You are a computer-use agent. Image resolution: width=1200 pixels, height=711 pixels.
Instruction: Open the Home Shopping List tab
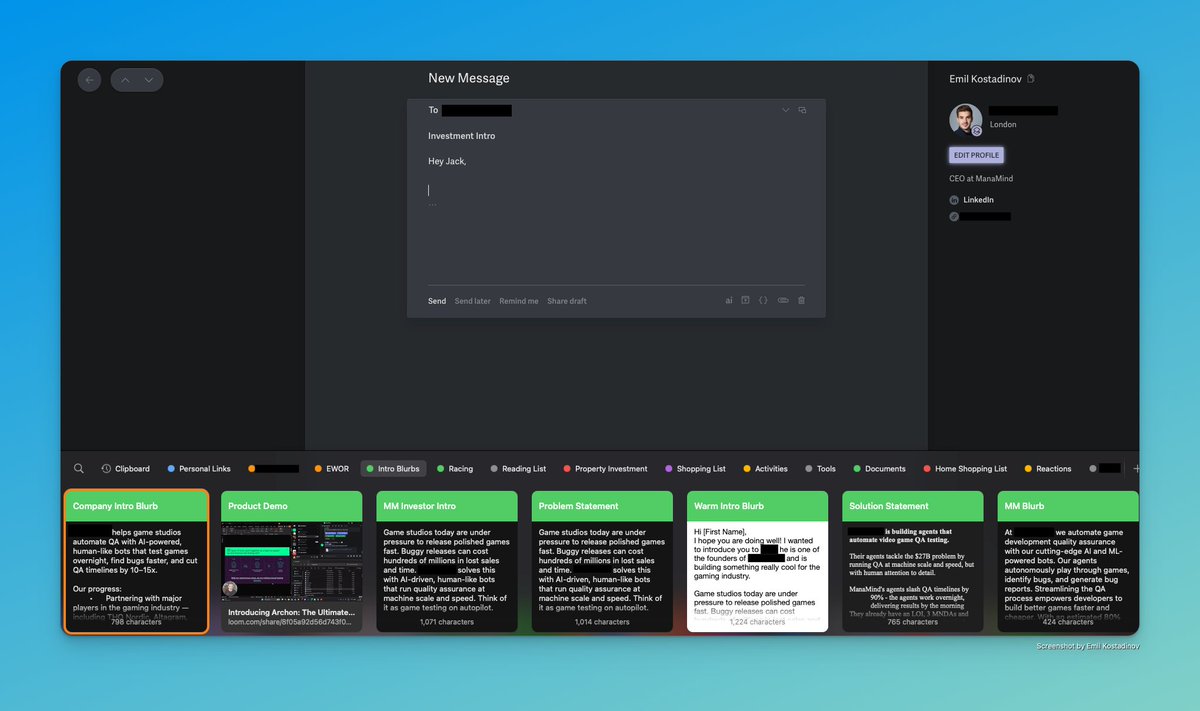964,468
